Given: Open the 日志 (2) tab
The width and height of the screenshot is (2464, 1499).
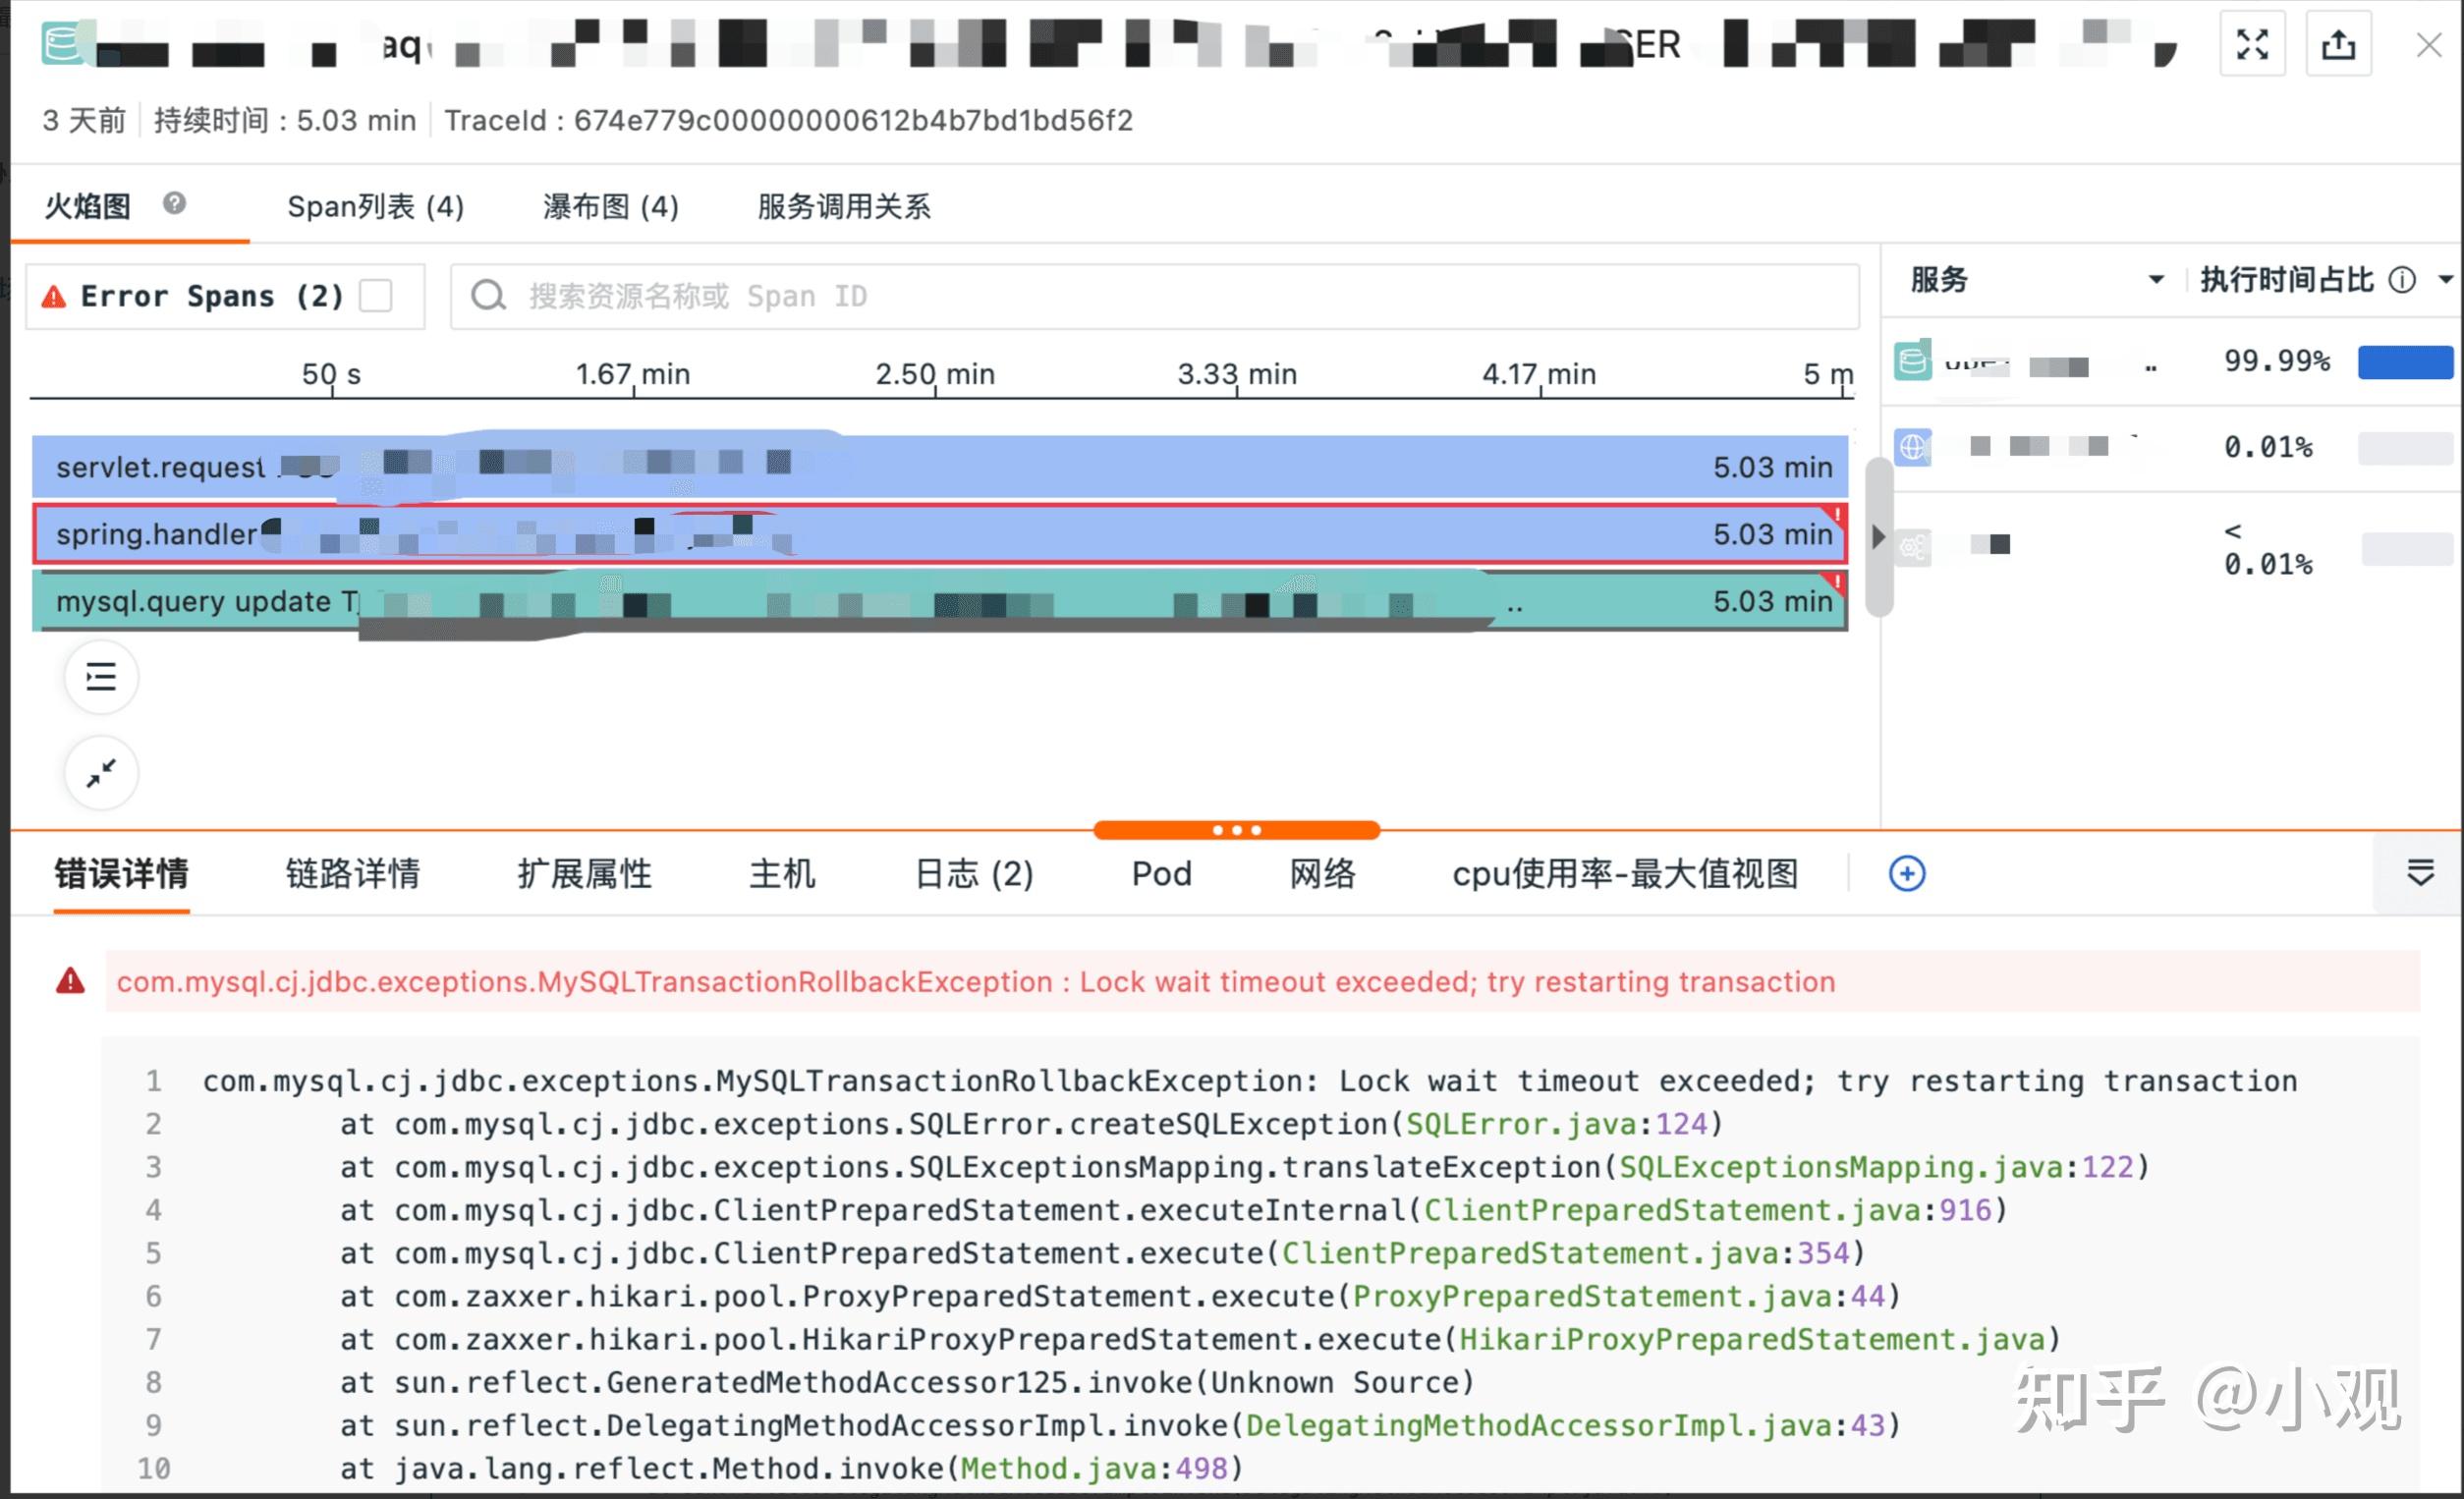Looking at the screenshot, I should pyautogui.click(x=972, y=873).
